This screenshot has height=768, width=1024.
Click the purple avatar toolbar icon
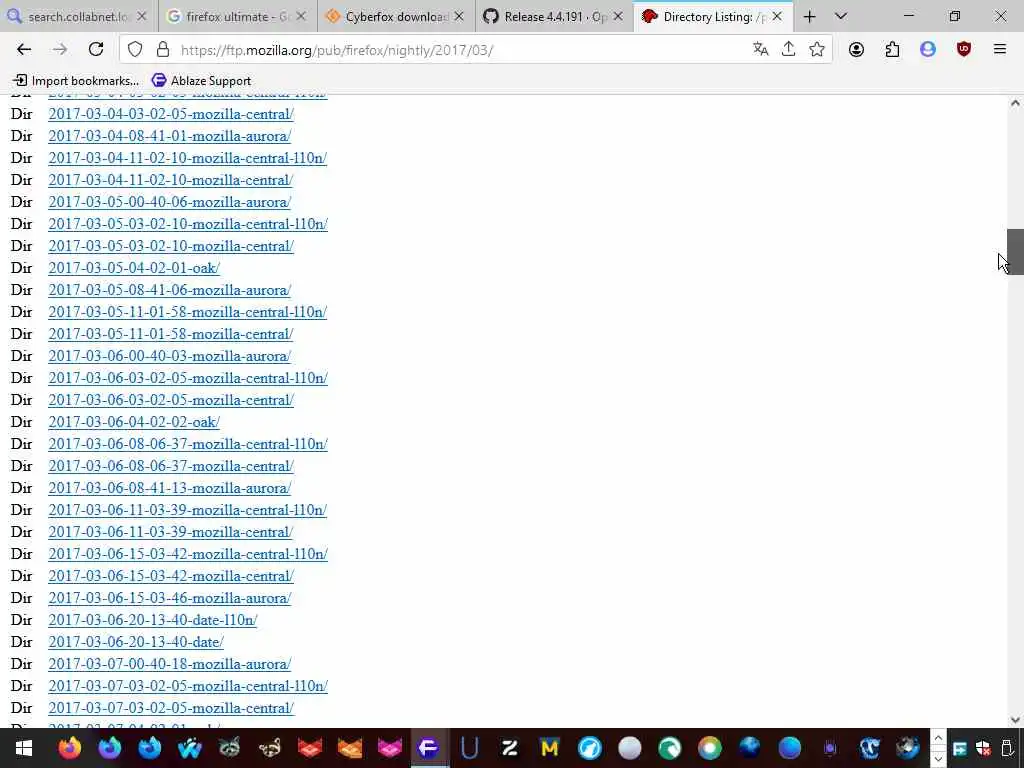[x=927, y=49]
